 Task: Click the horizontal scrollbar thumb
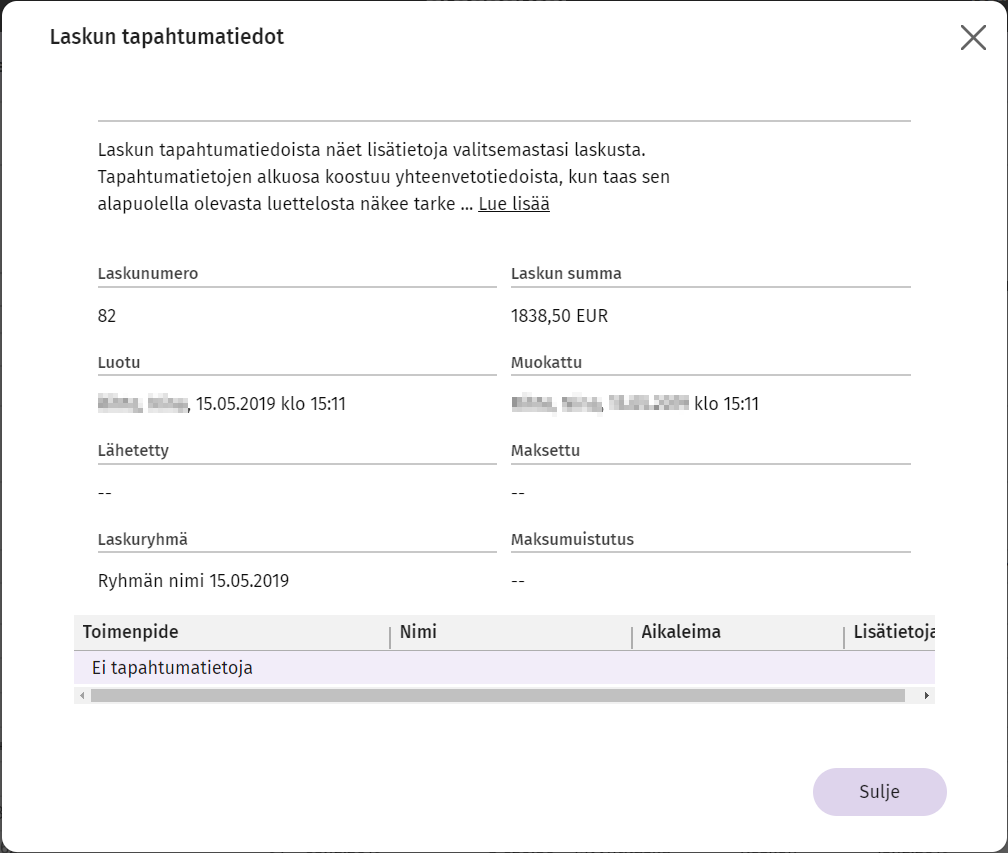pos(498,696)
